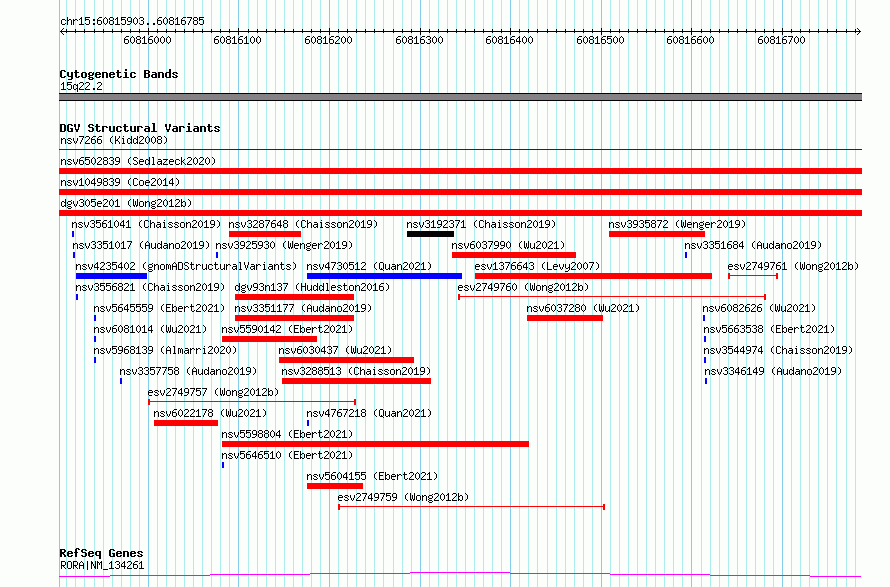The width and height of the screenshot is (890, 587).
Task: Click ruler position 60816400
Action: click(510, 40)
